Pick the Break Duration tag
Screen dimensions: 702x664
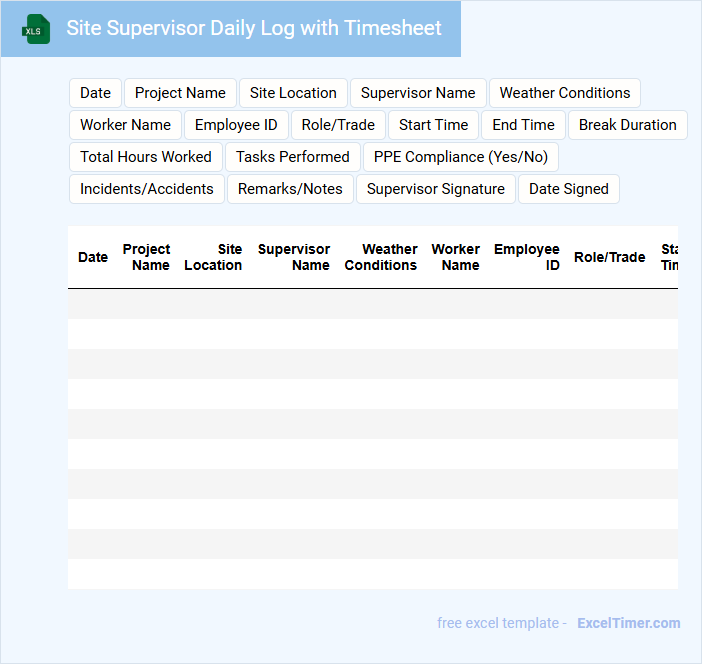pyautogui.click(x=628, y=125)
